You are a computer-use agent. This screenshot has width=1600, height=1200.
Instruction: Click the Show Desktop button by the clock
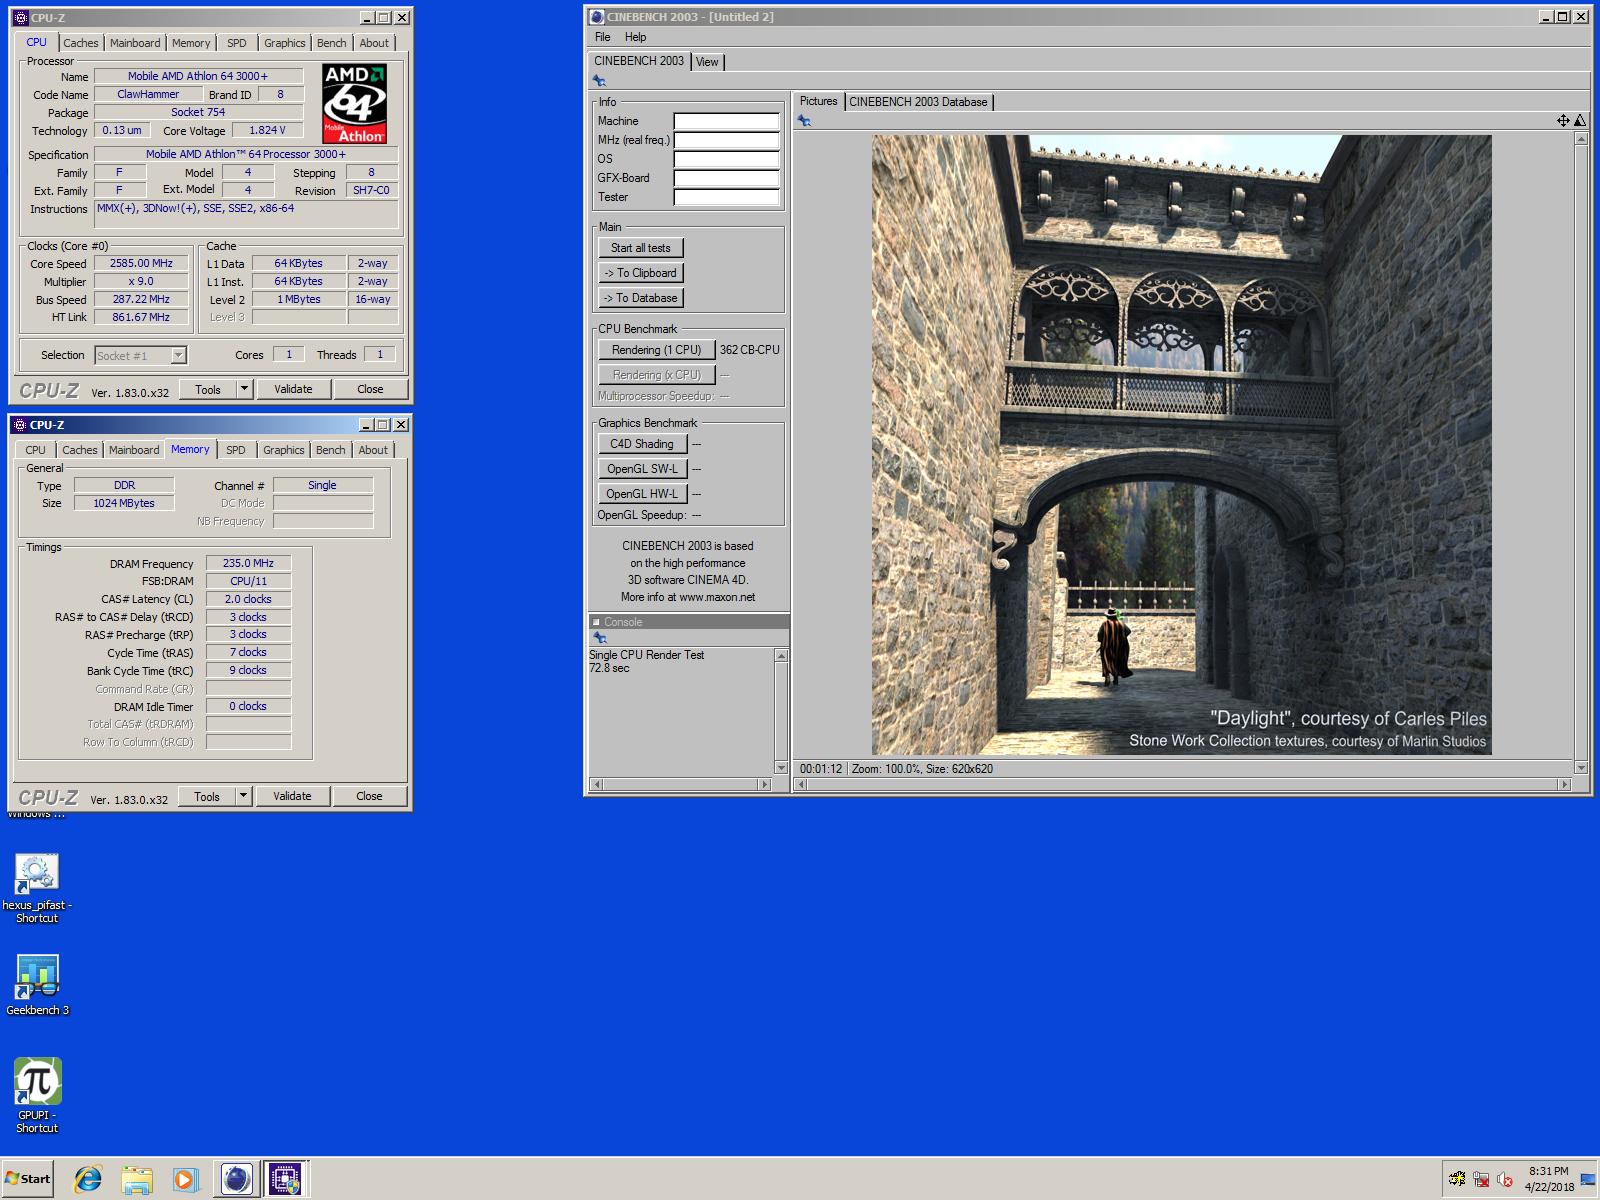[x=1588, y=1180]
